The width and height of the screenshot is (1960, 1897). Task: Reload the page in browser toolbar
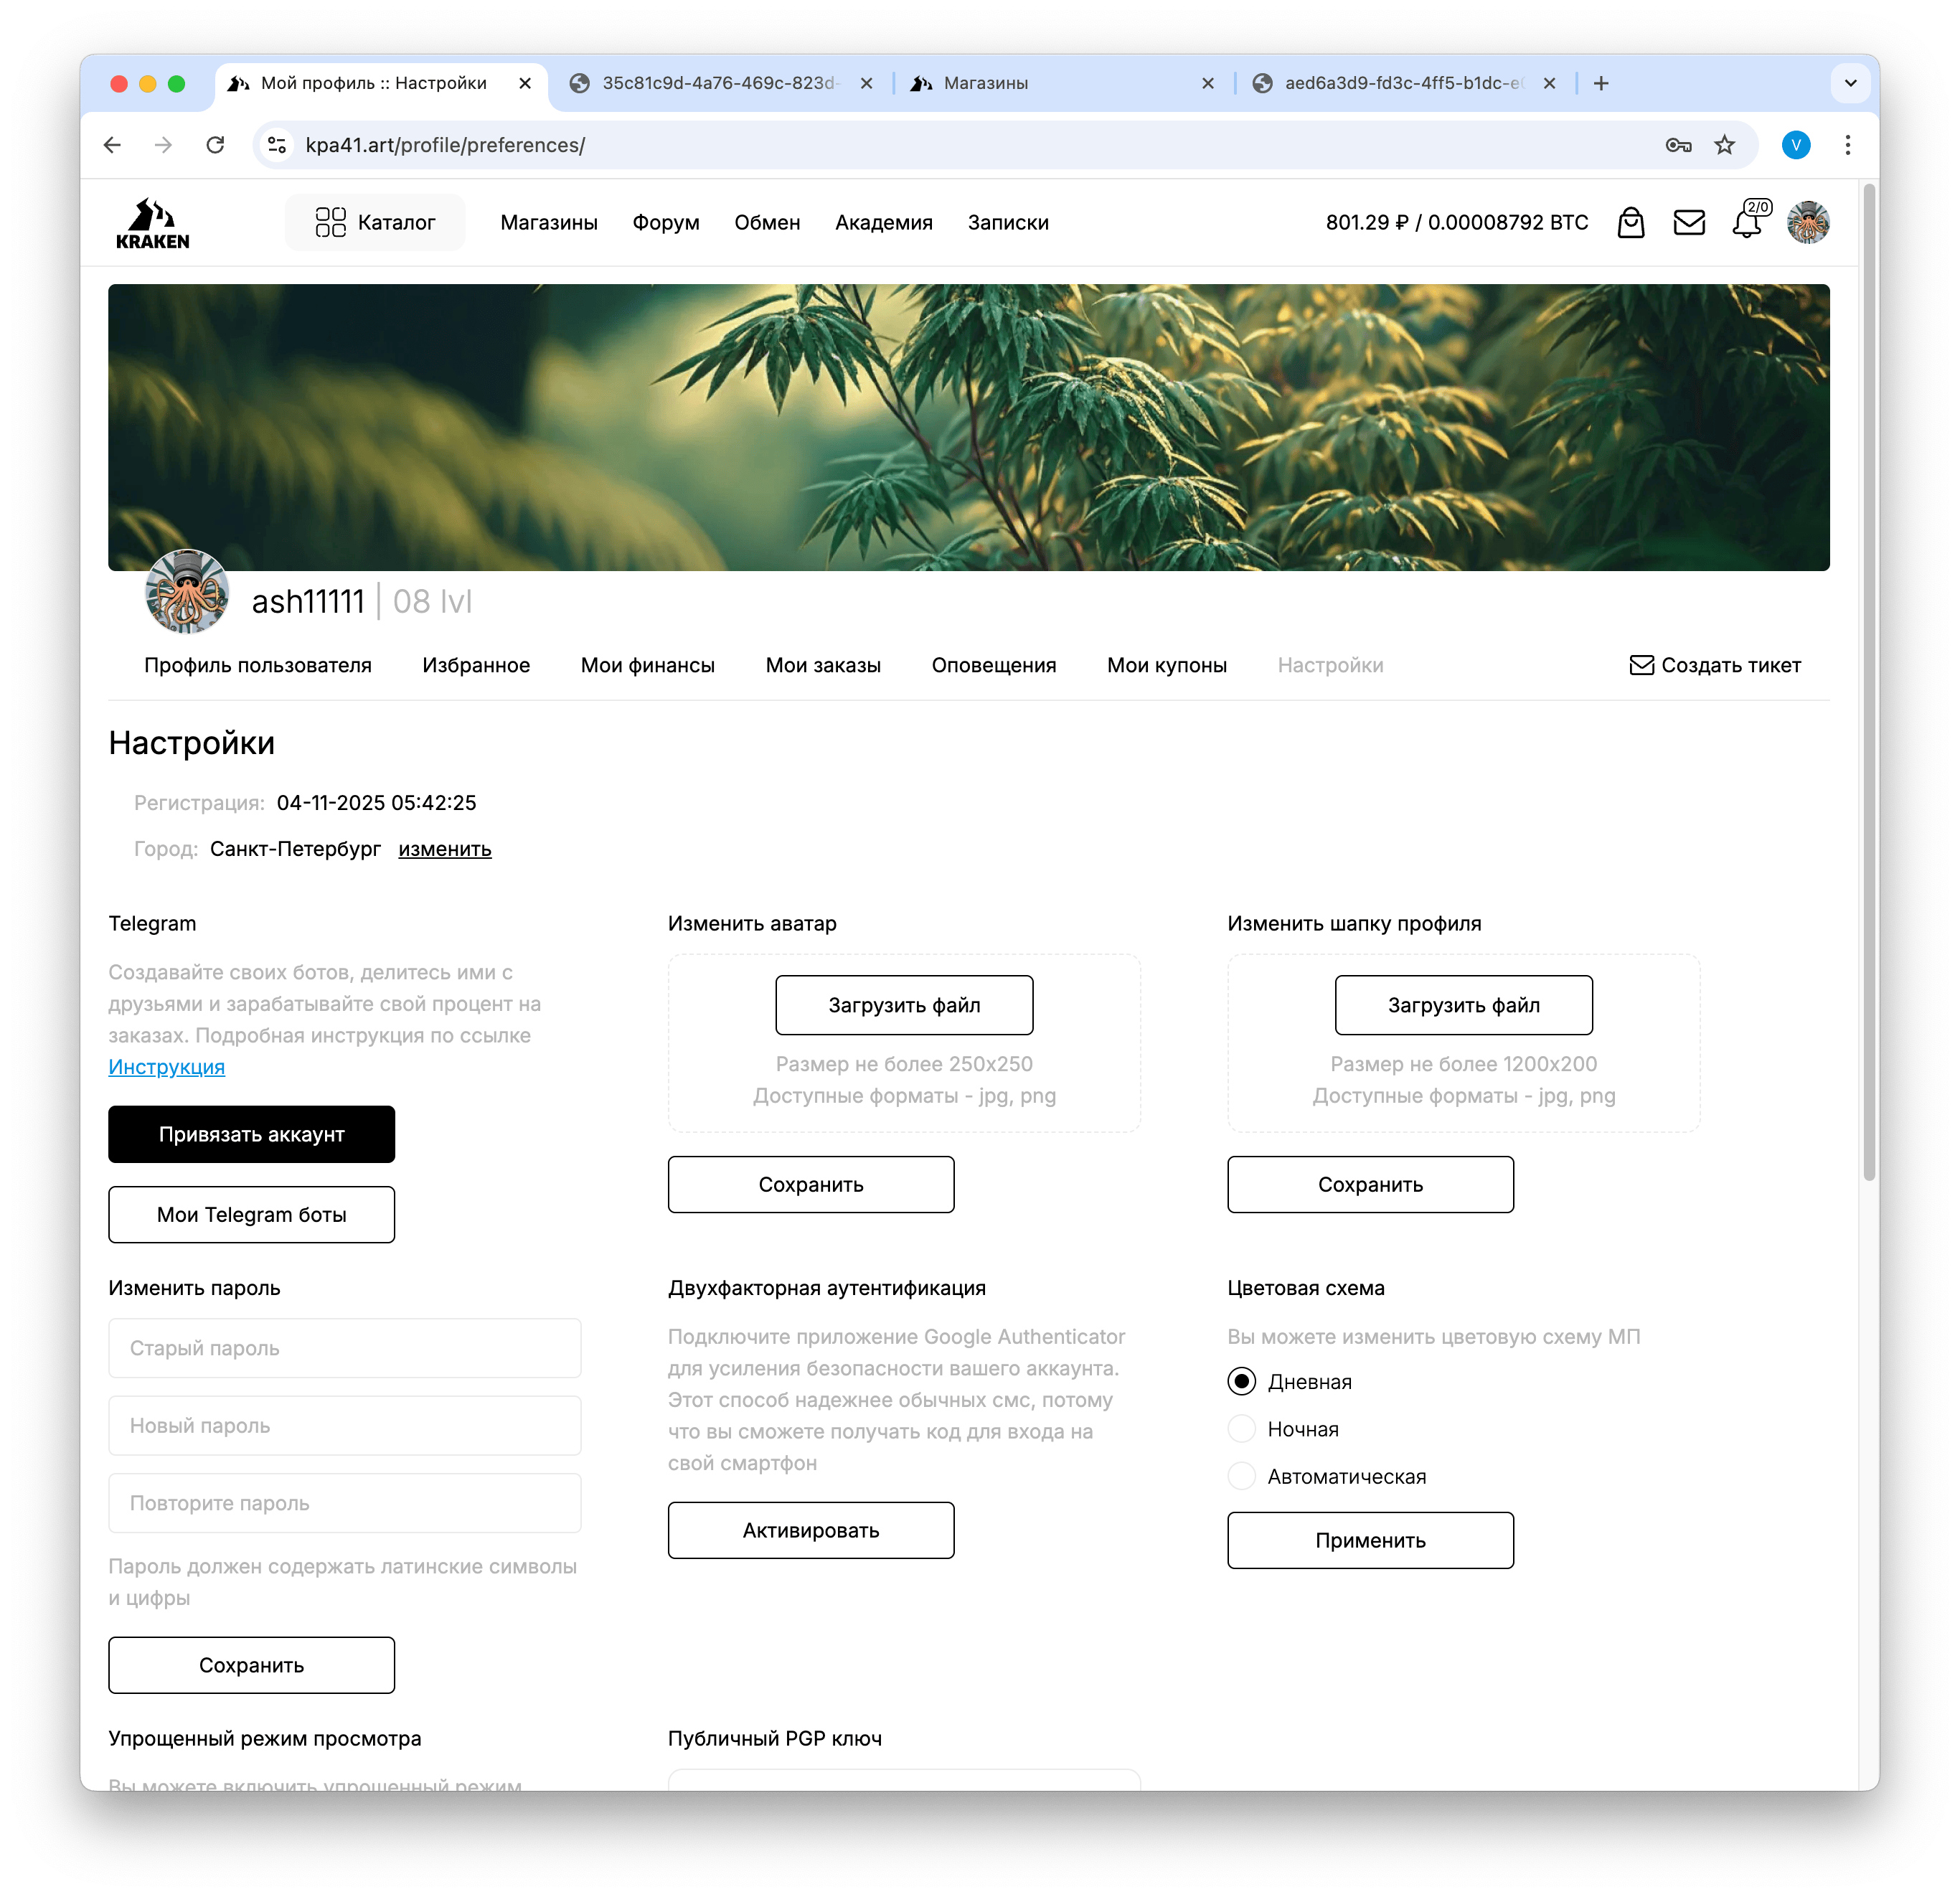[x=215, y=145]
